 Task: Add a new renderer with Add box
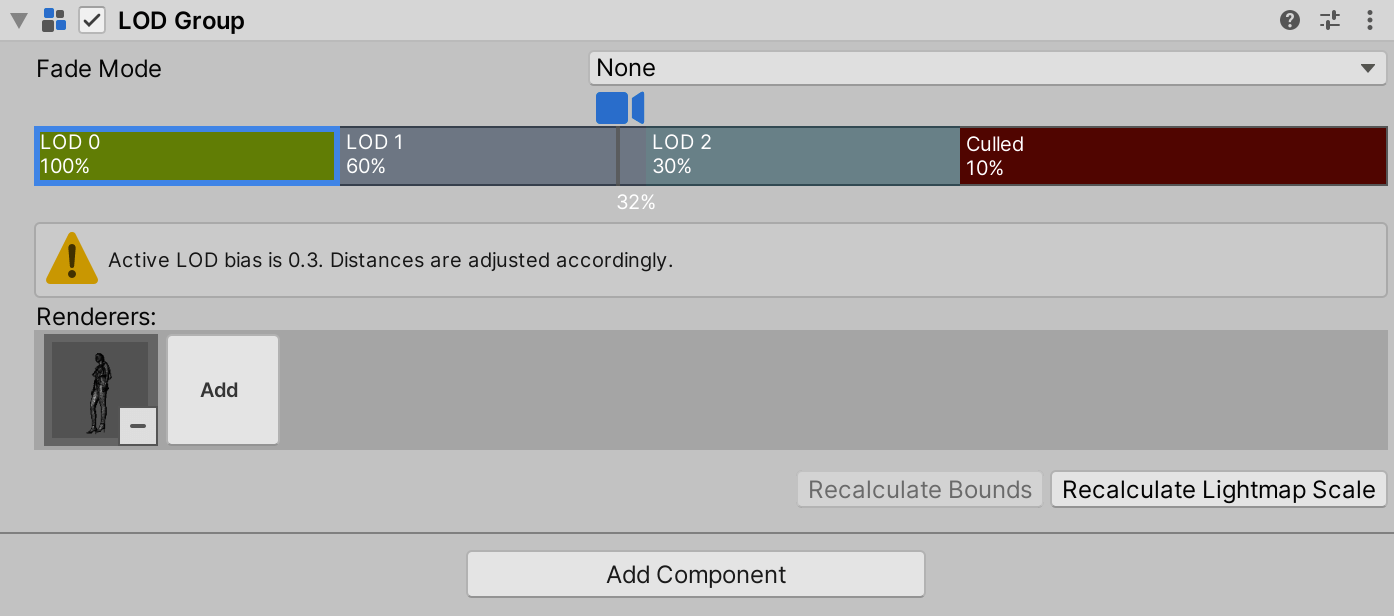pos(222,390)
